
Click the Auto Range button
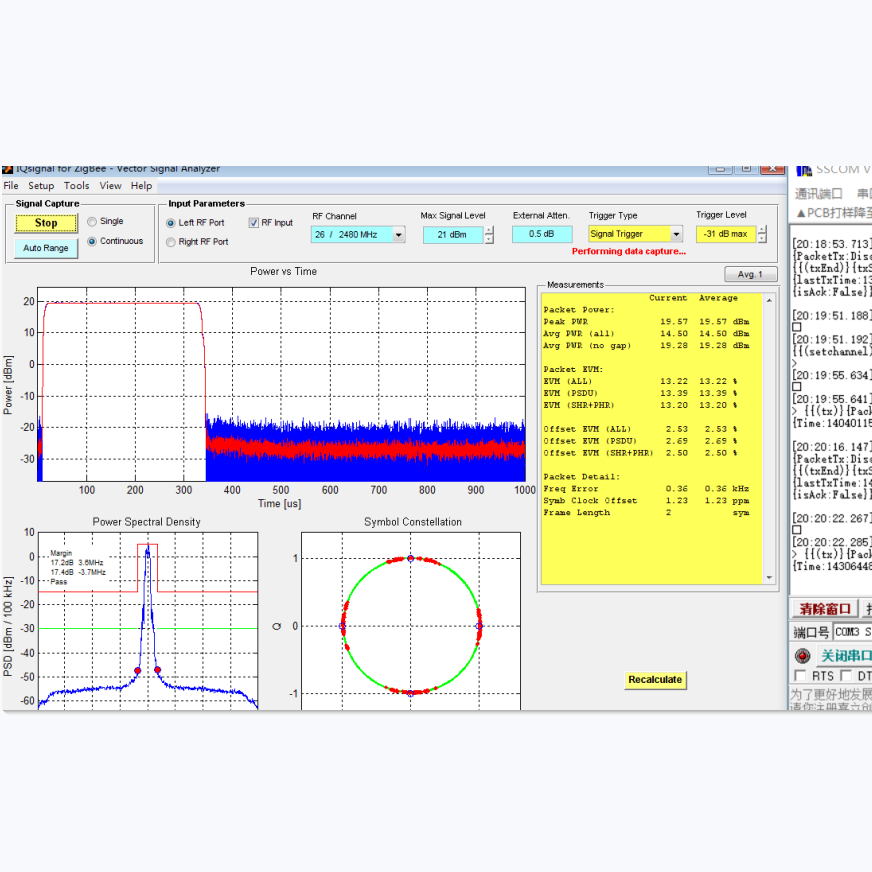tap(46, 248)
